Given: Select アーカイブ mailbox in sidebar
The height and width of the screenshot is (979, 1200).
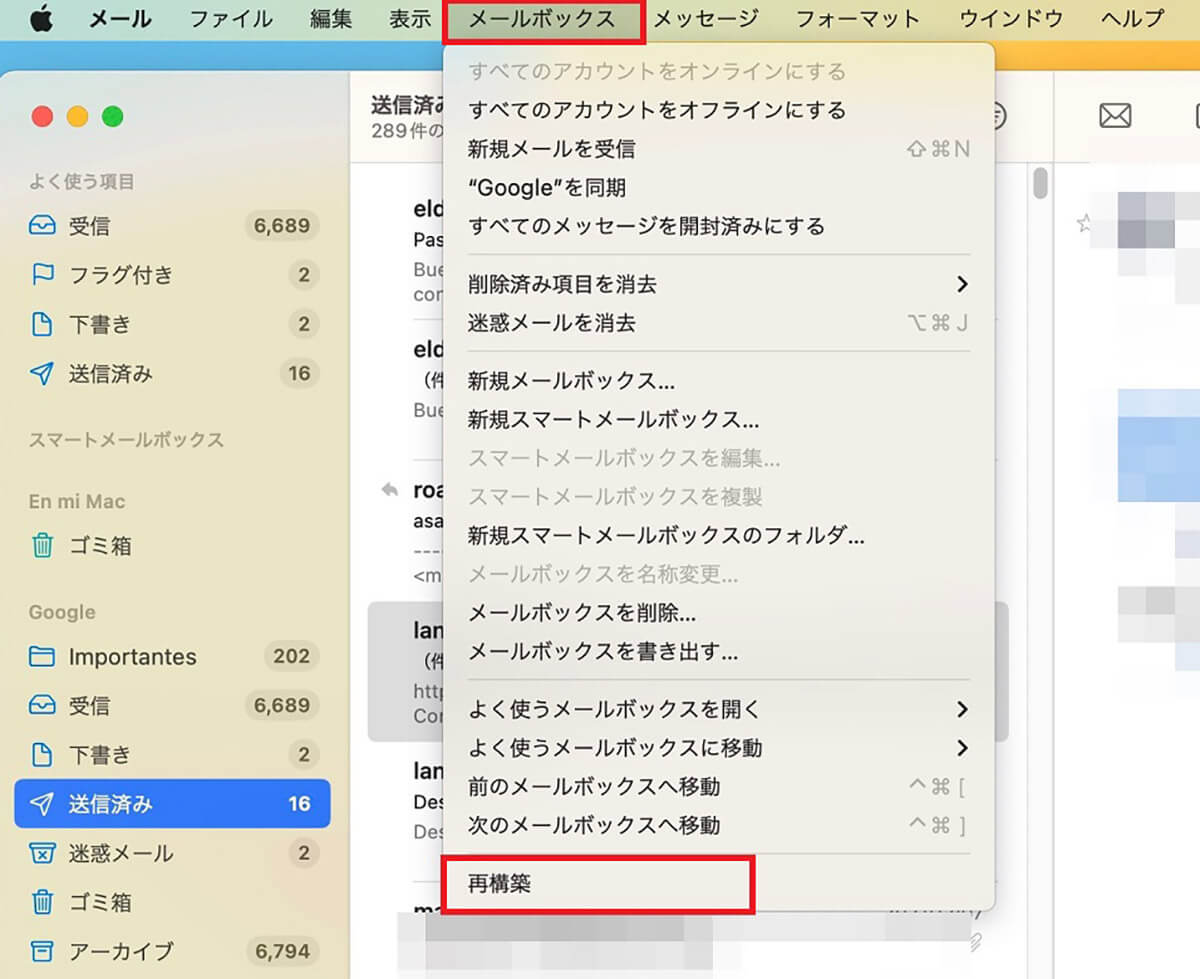Looking at the screenshot, I should coord(172,951).
